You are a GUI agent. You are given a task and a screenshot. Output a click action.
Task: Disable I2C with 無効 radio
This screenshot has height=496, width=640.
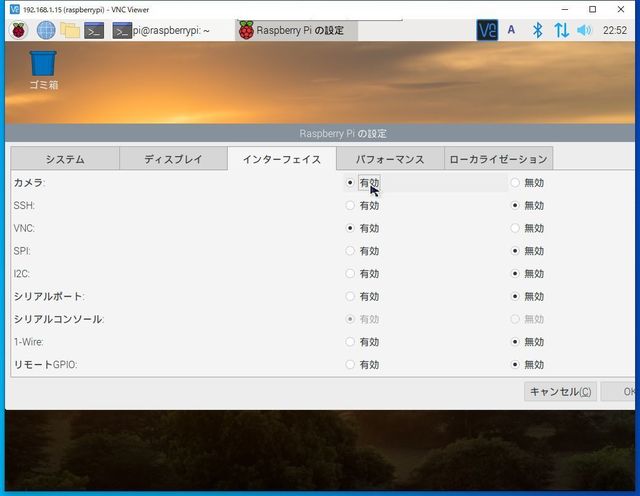click(x=515, y=274)
